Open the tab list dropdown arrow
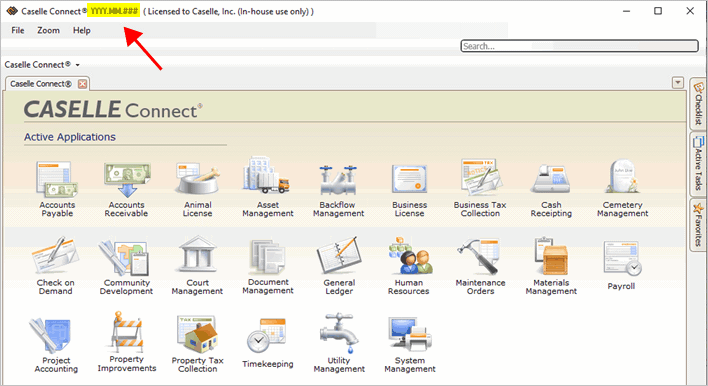The height and width of the screenshot is (386, 708). tap(678, 82)
